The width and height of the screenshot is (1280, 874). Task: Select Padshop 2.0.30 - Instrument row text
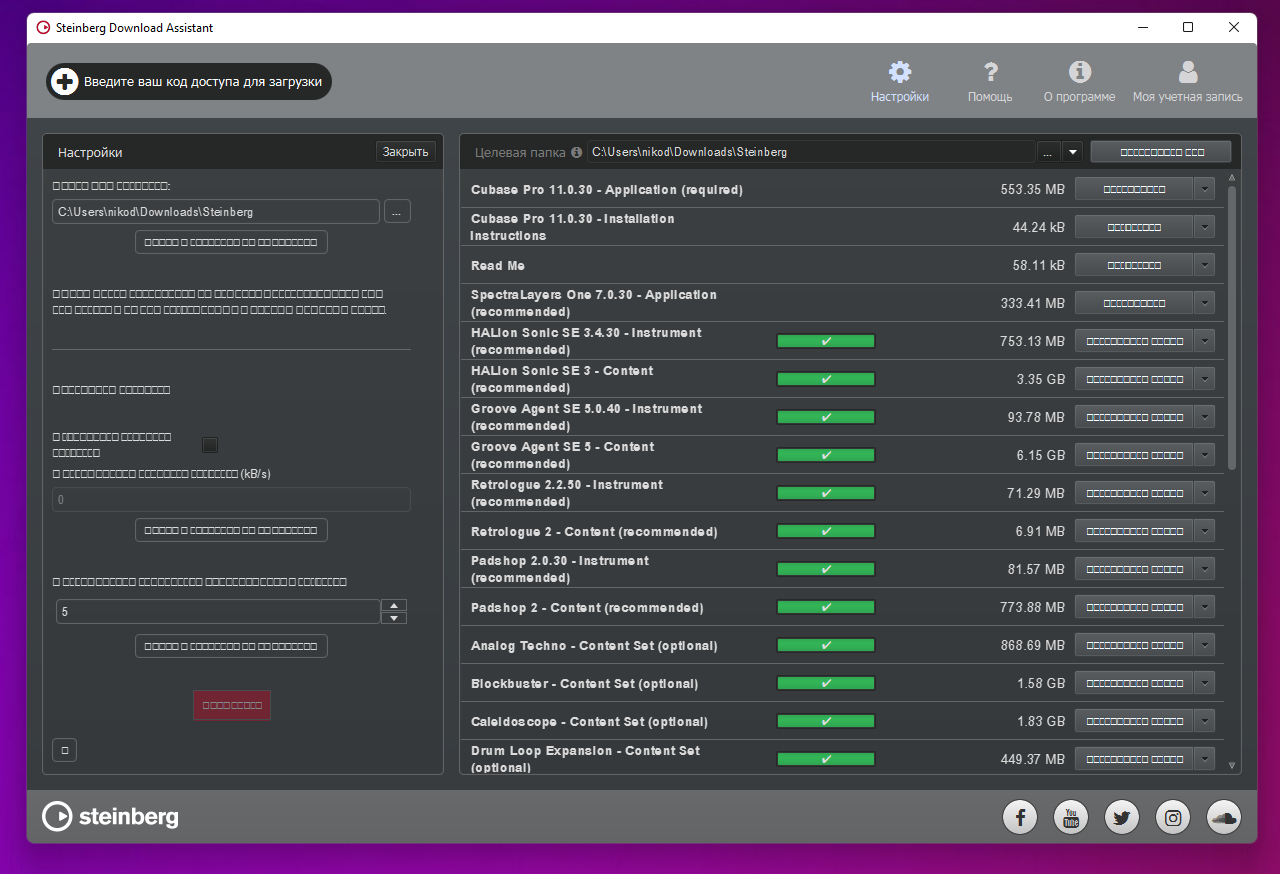coord(560,569)
